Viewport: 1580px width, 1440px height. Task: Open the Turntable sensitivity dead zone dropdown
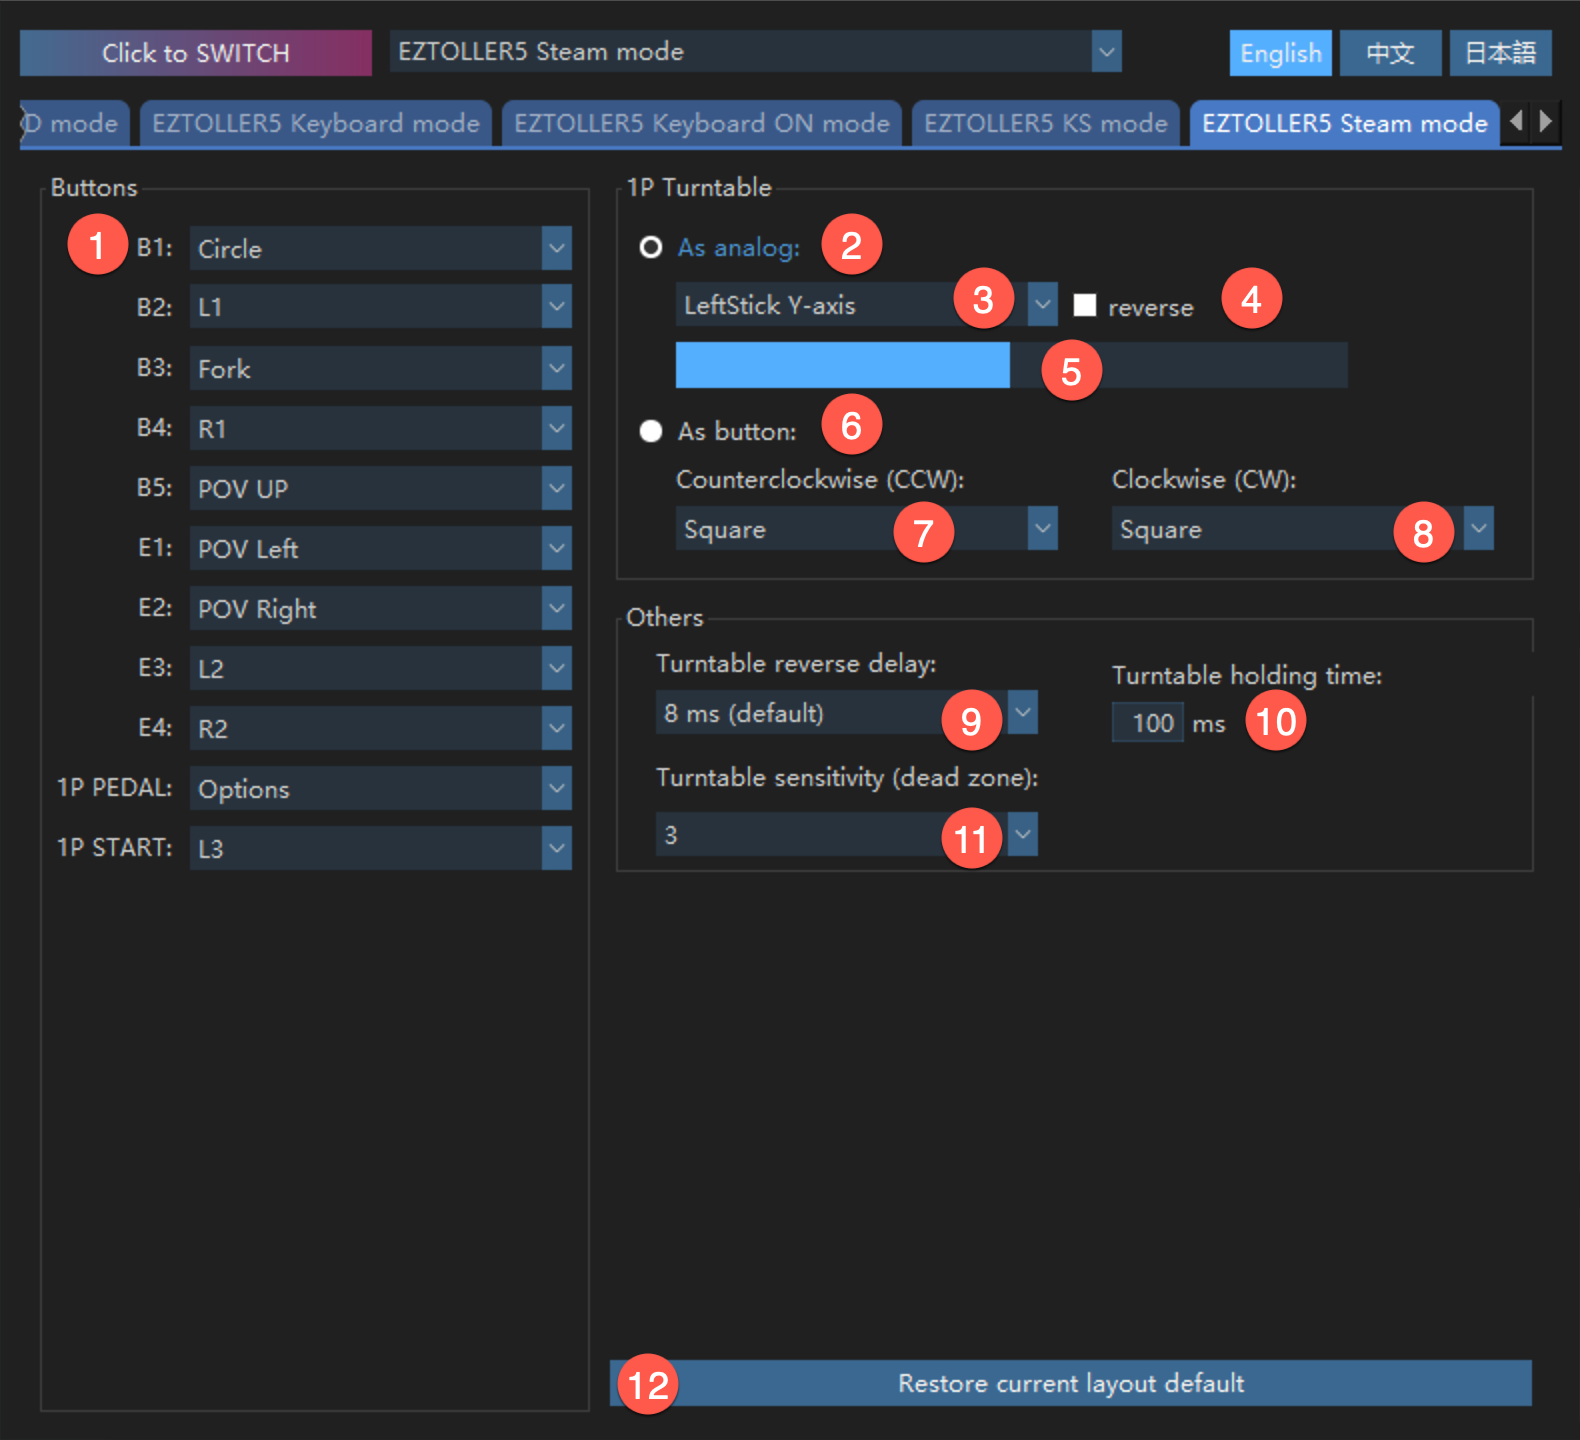(846, 834)
